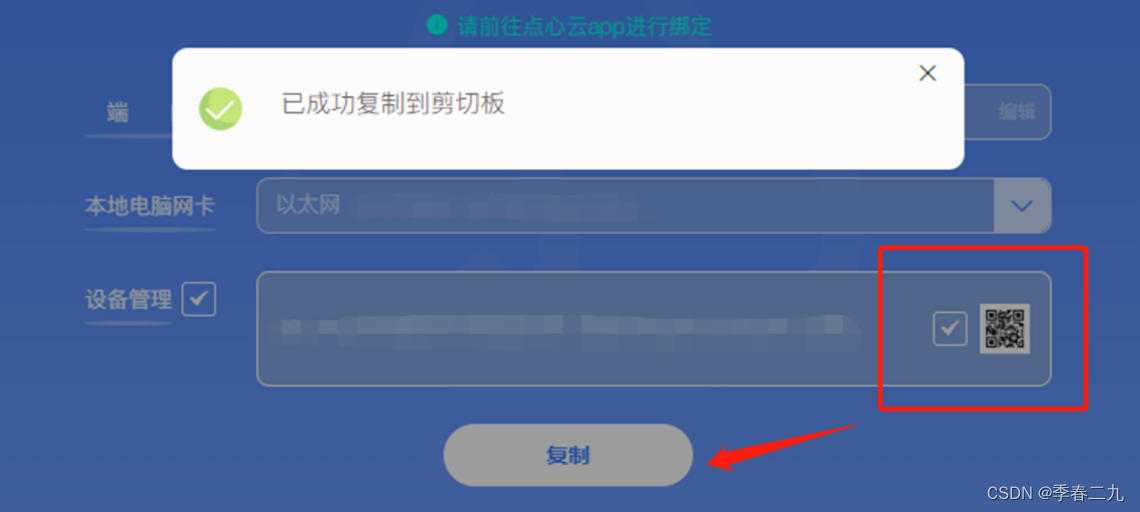Click the 复制 copy button
Viewport: 1140px width, 512px height.
tap(568, 455)
